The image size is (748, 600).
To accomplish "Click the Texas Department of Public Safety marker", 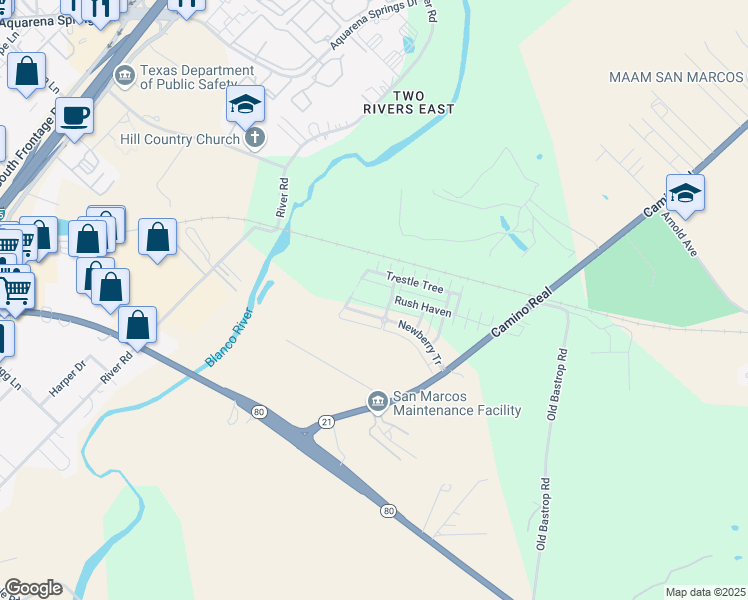I will point(125,76).
